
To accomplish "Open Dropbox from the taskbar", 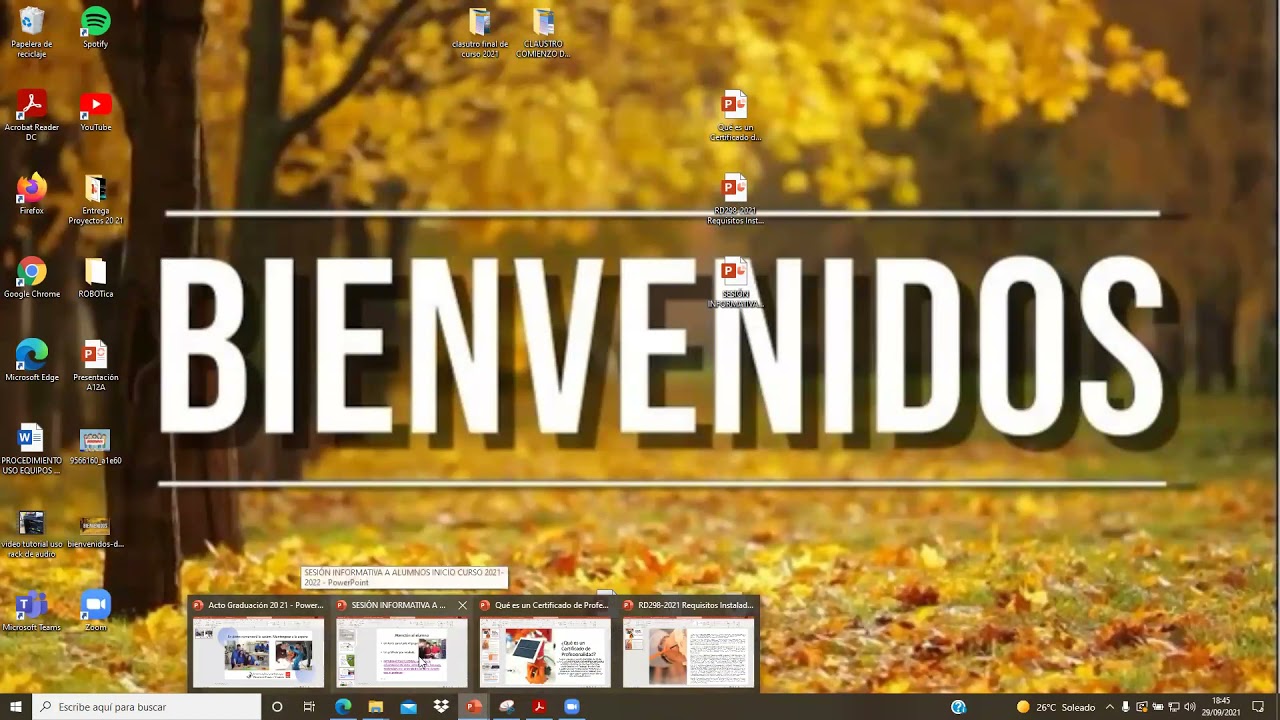I will 441,707.
